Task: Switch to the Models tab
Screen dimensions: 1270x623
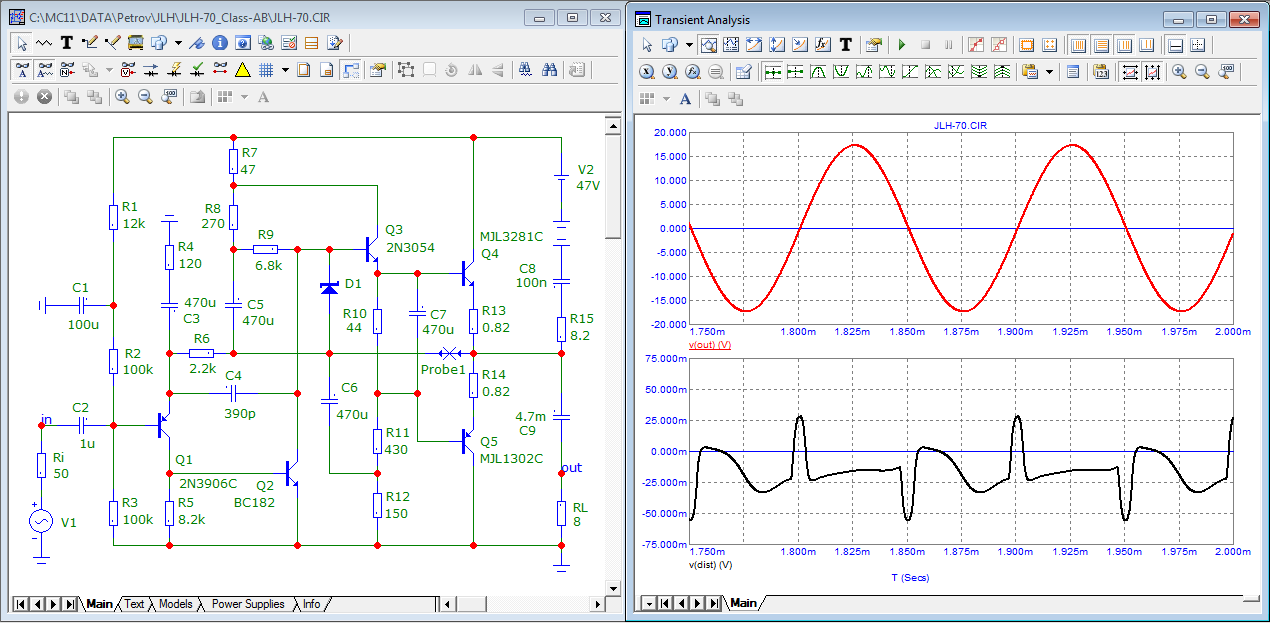Action: (175, 604)
